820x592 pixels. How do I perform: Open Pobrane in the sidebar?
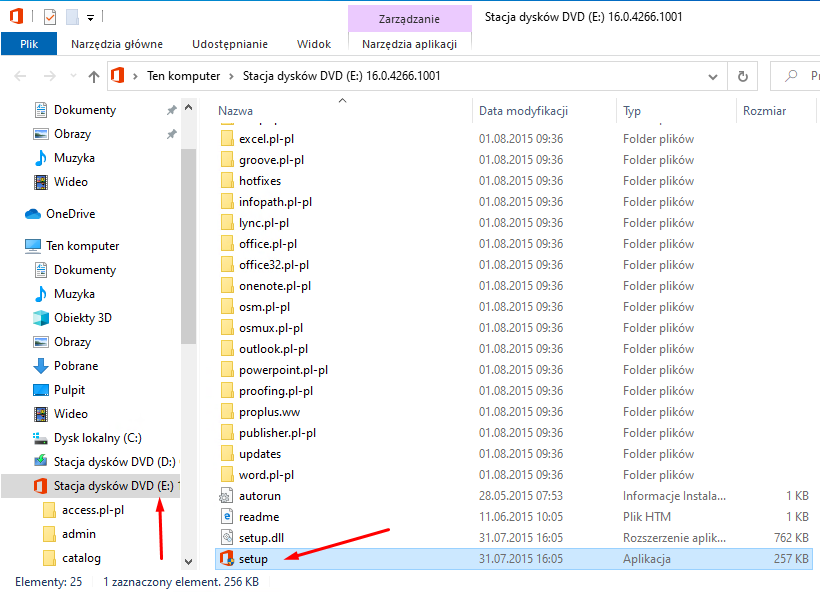click(76, 366)
